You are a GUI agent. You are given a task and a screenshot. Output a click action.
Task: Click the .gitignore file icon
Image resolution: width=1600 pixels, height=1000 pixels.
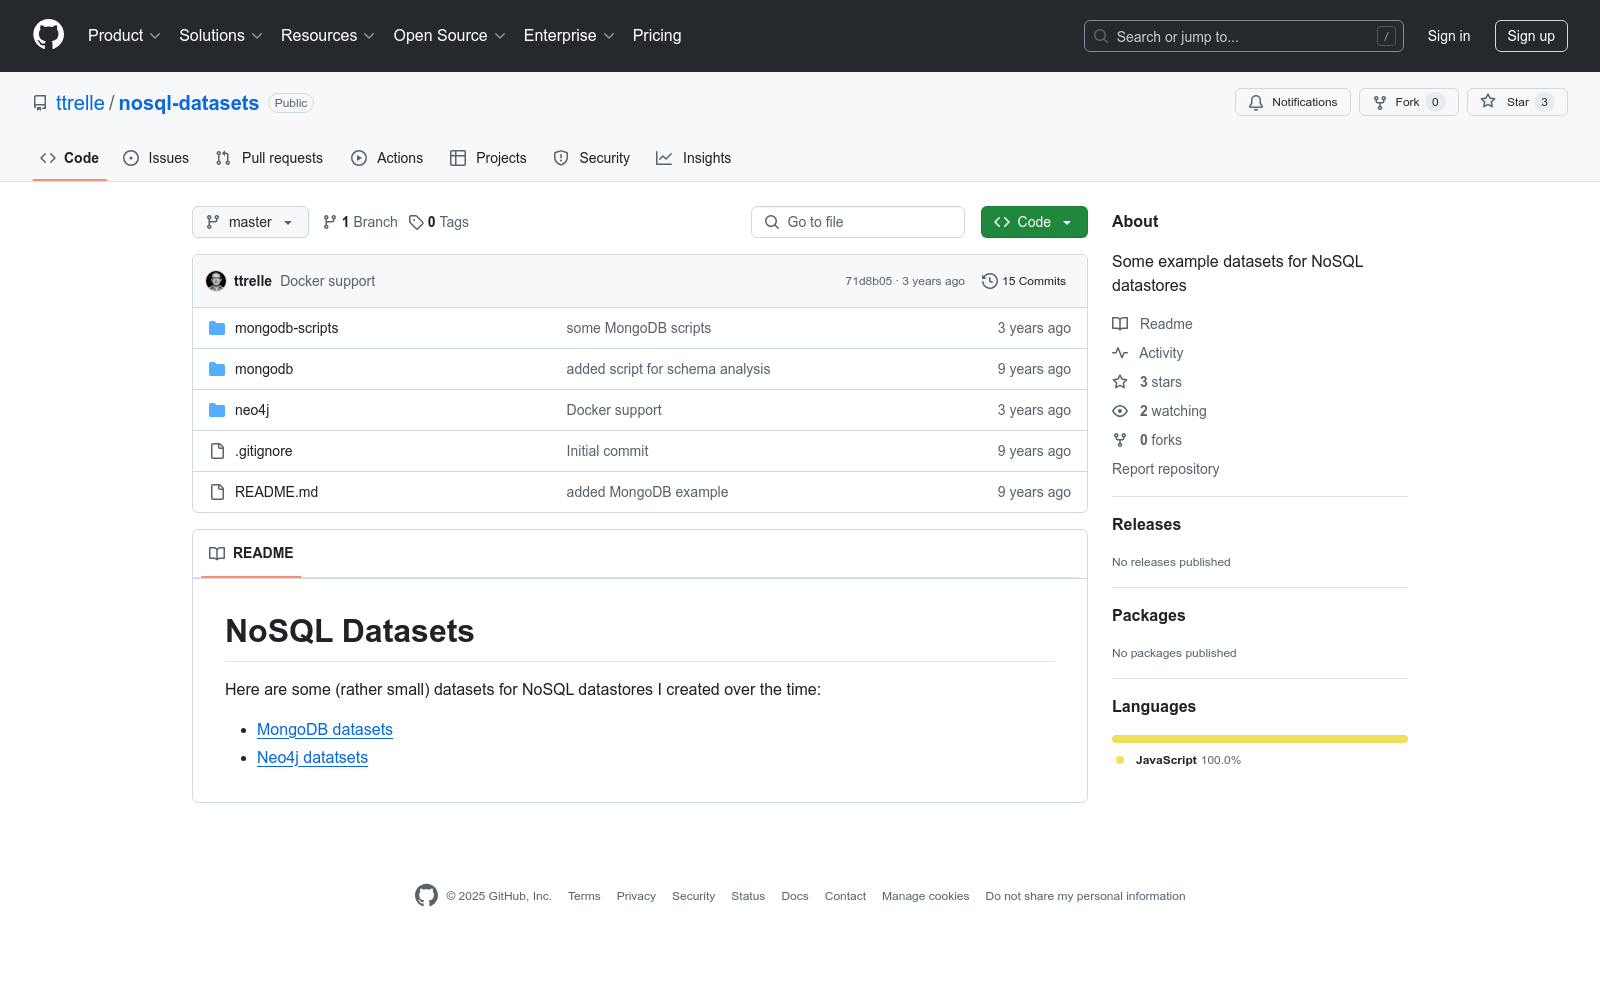pyautogui.click(x=217, y=451)
